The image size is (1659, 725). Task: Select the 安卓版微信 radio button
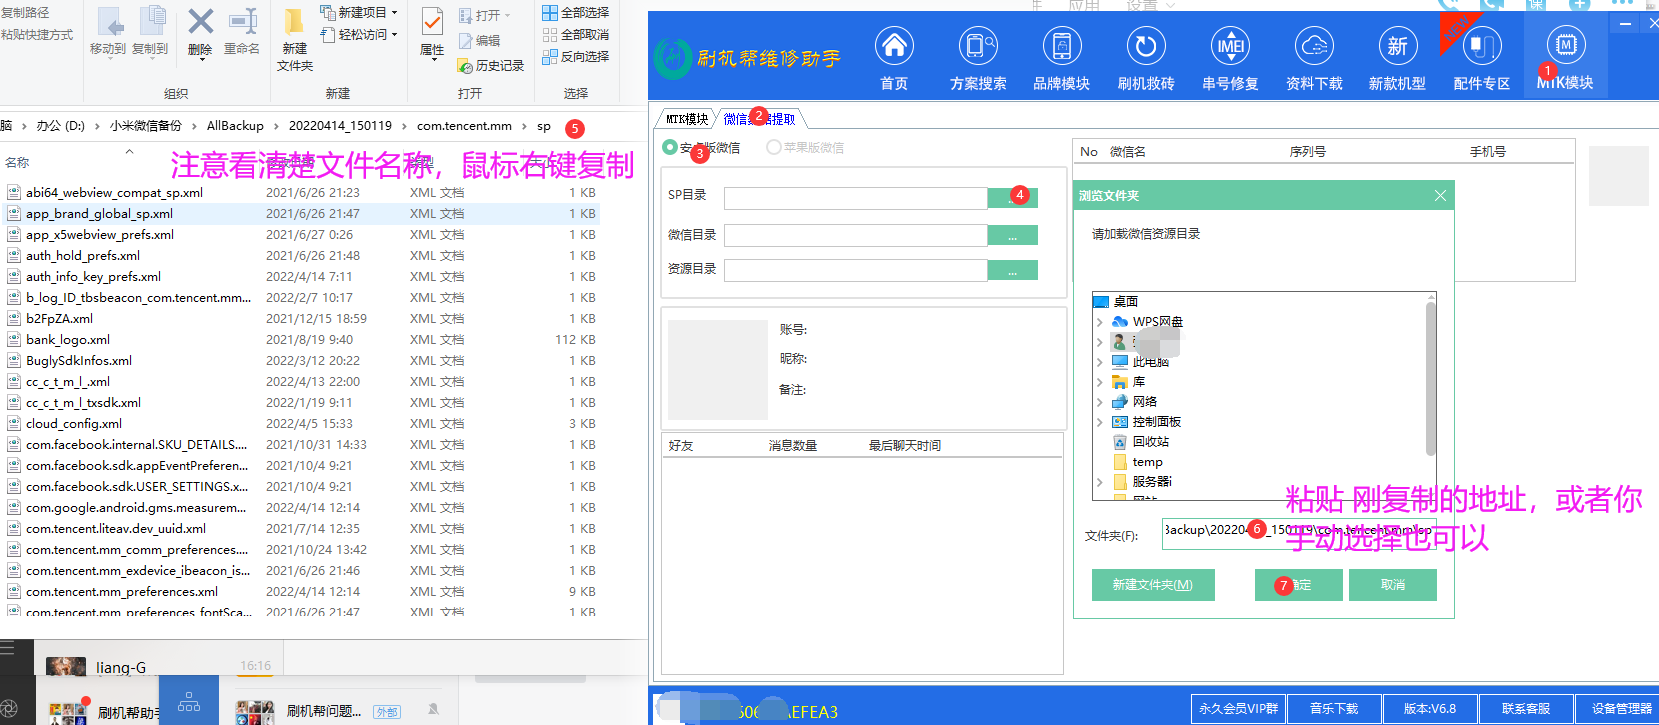tap(670, 147)
